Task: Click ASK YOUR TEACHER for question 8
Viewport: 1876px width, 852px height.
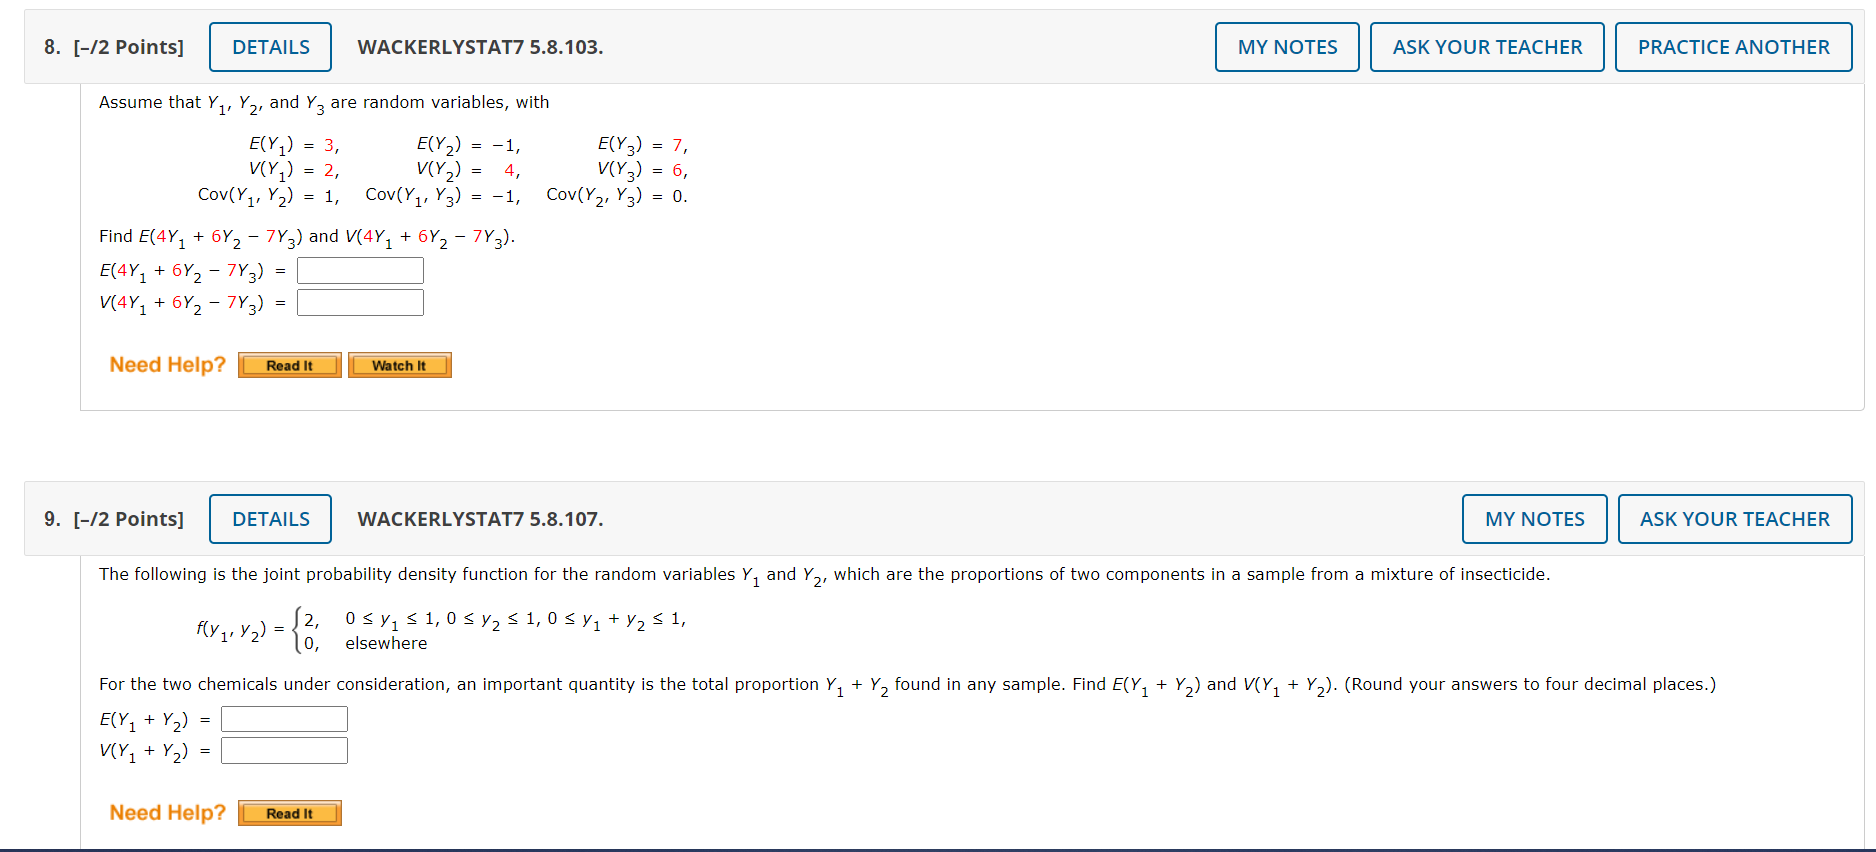Action: coord(1487,46)
